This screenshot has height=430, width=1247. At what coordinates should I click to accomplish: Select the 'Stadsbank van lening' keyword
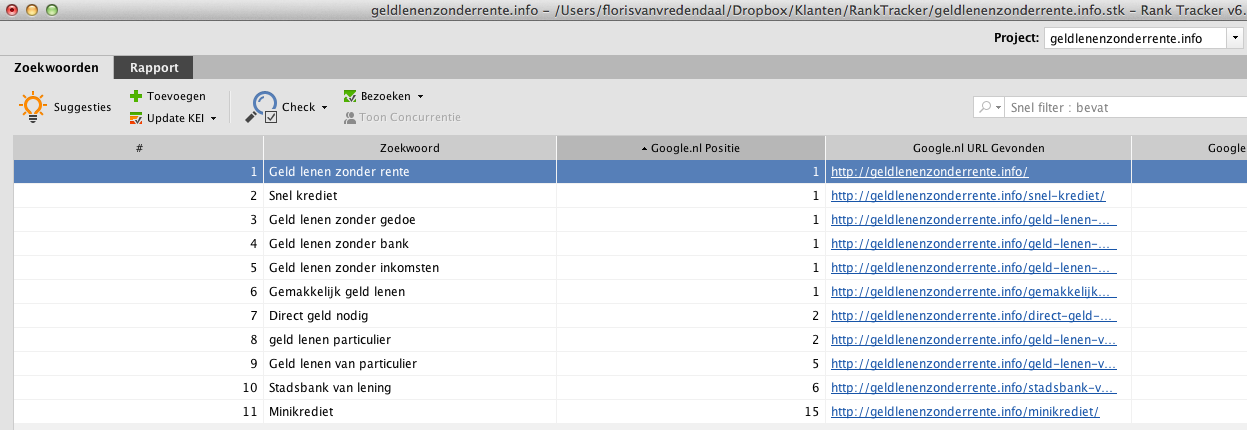pos(330,388)
